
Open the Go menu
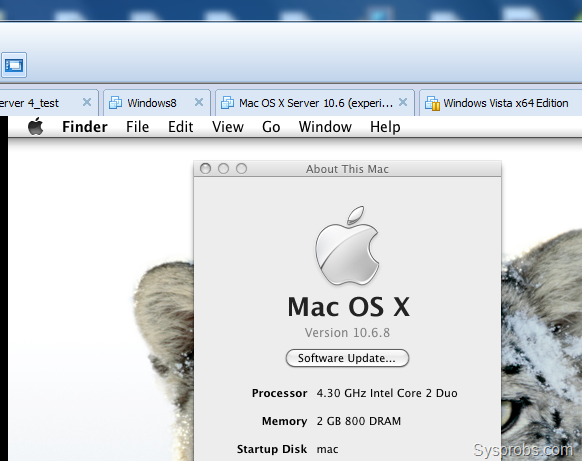[x=271, y=127]
